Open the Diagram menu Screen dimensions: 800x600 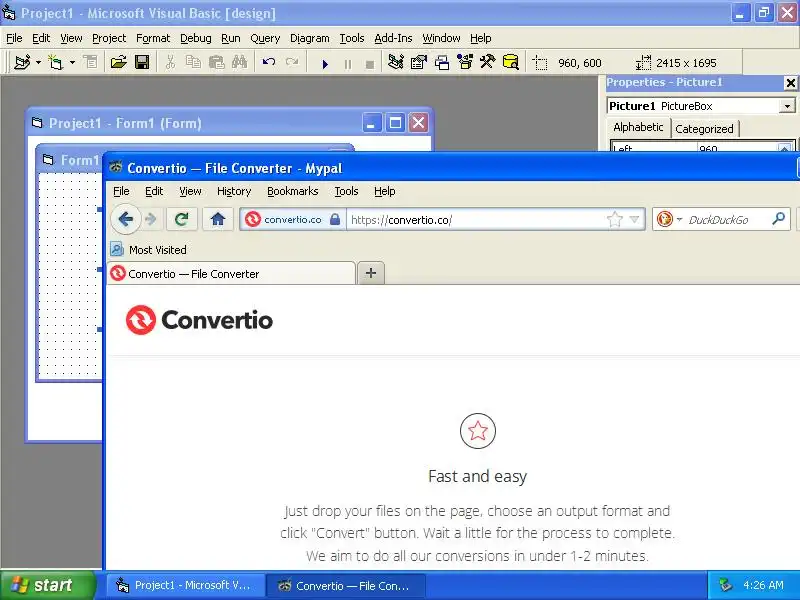pos(309,38)
